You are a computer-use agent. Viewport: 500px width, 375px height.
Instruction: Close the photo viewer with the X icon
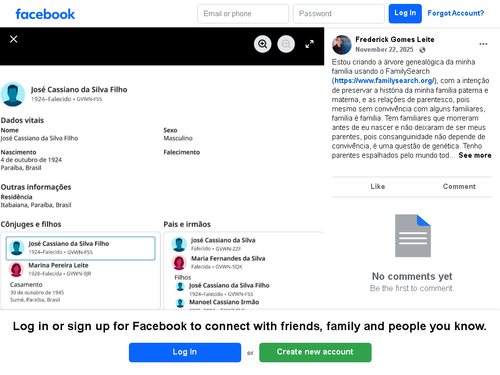(x=14, y=39)
